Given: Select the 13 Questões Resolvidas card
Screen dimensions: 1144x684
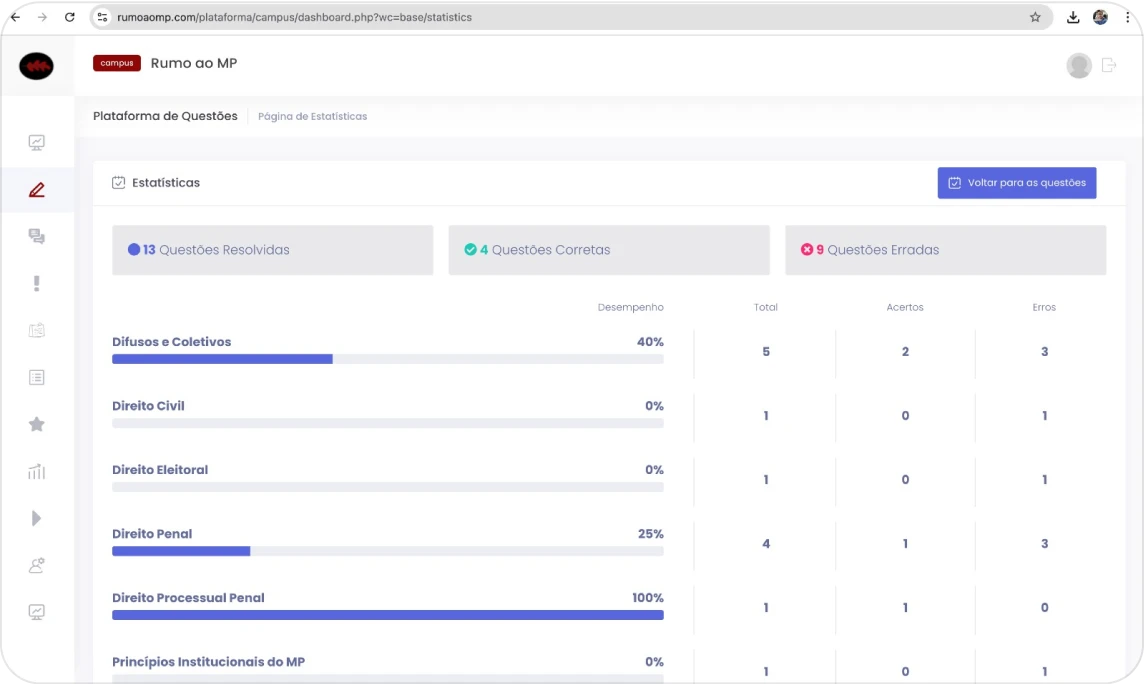Looking at the screenshot, I should (272, 250).
